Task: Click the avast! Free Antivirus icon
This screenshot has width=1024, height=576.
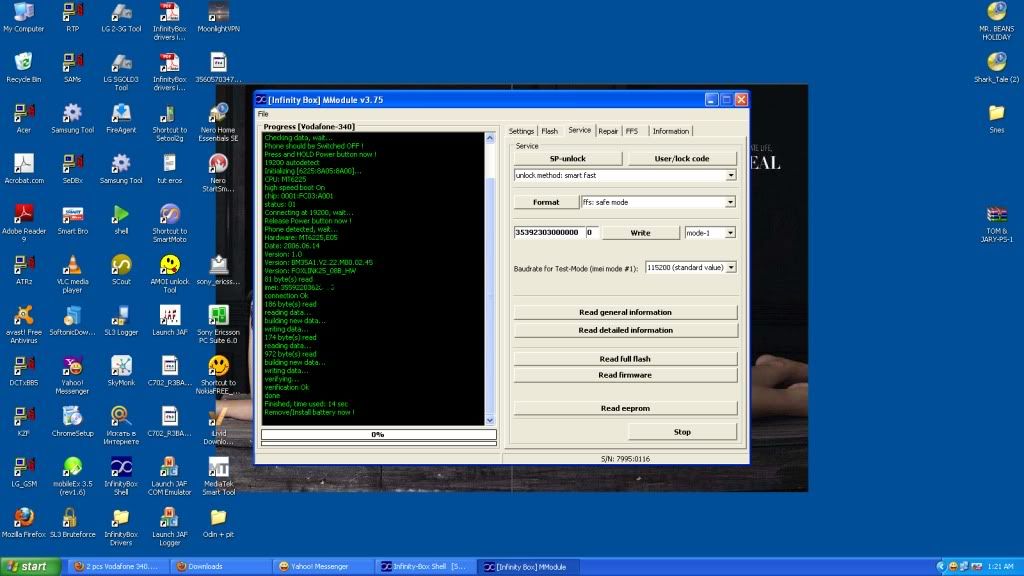Action: [24, 325]
